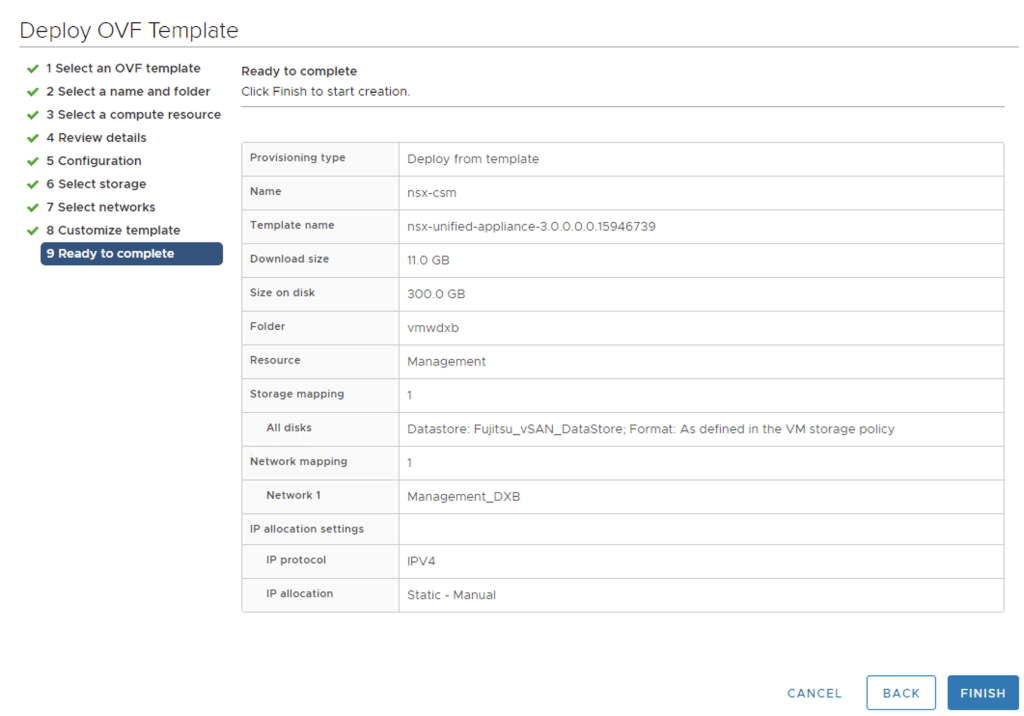The image size is (1024, 716).
Task: Jump to step 3 Select a compute resource
Action: (132, 115)
